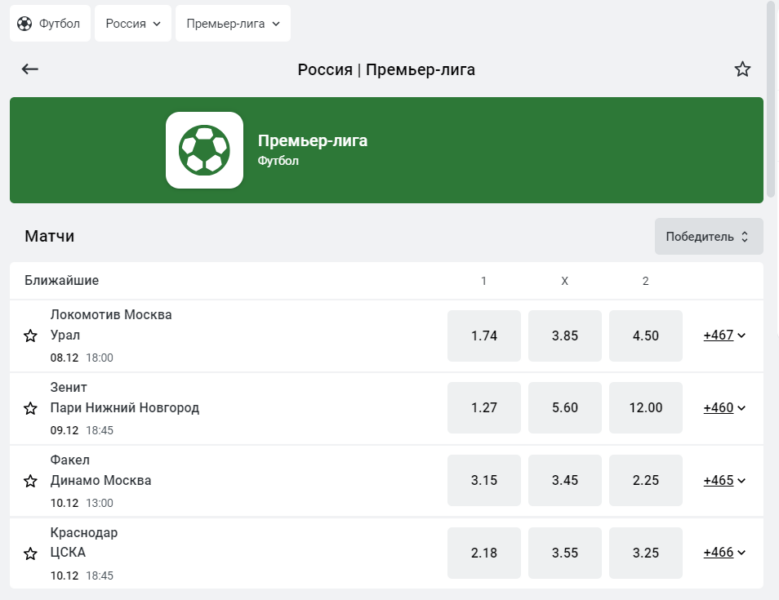Open the Россия country dropdown

point(133,23)
